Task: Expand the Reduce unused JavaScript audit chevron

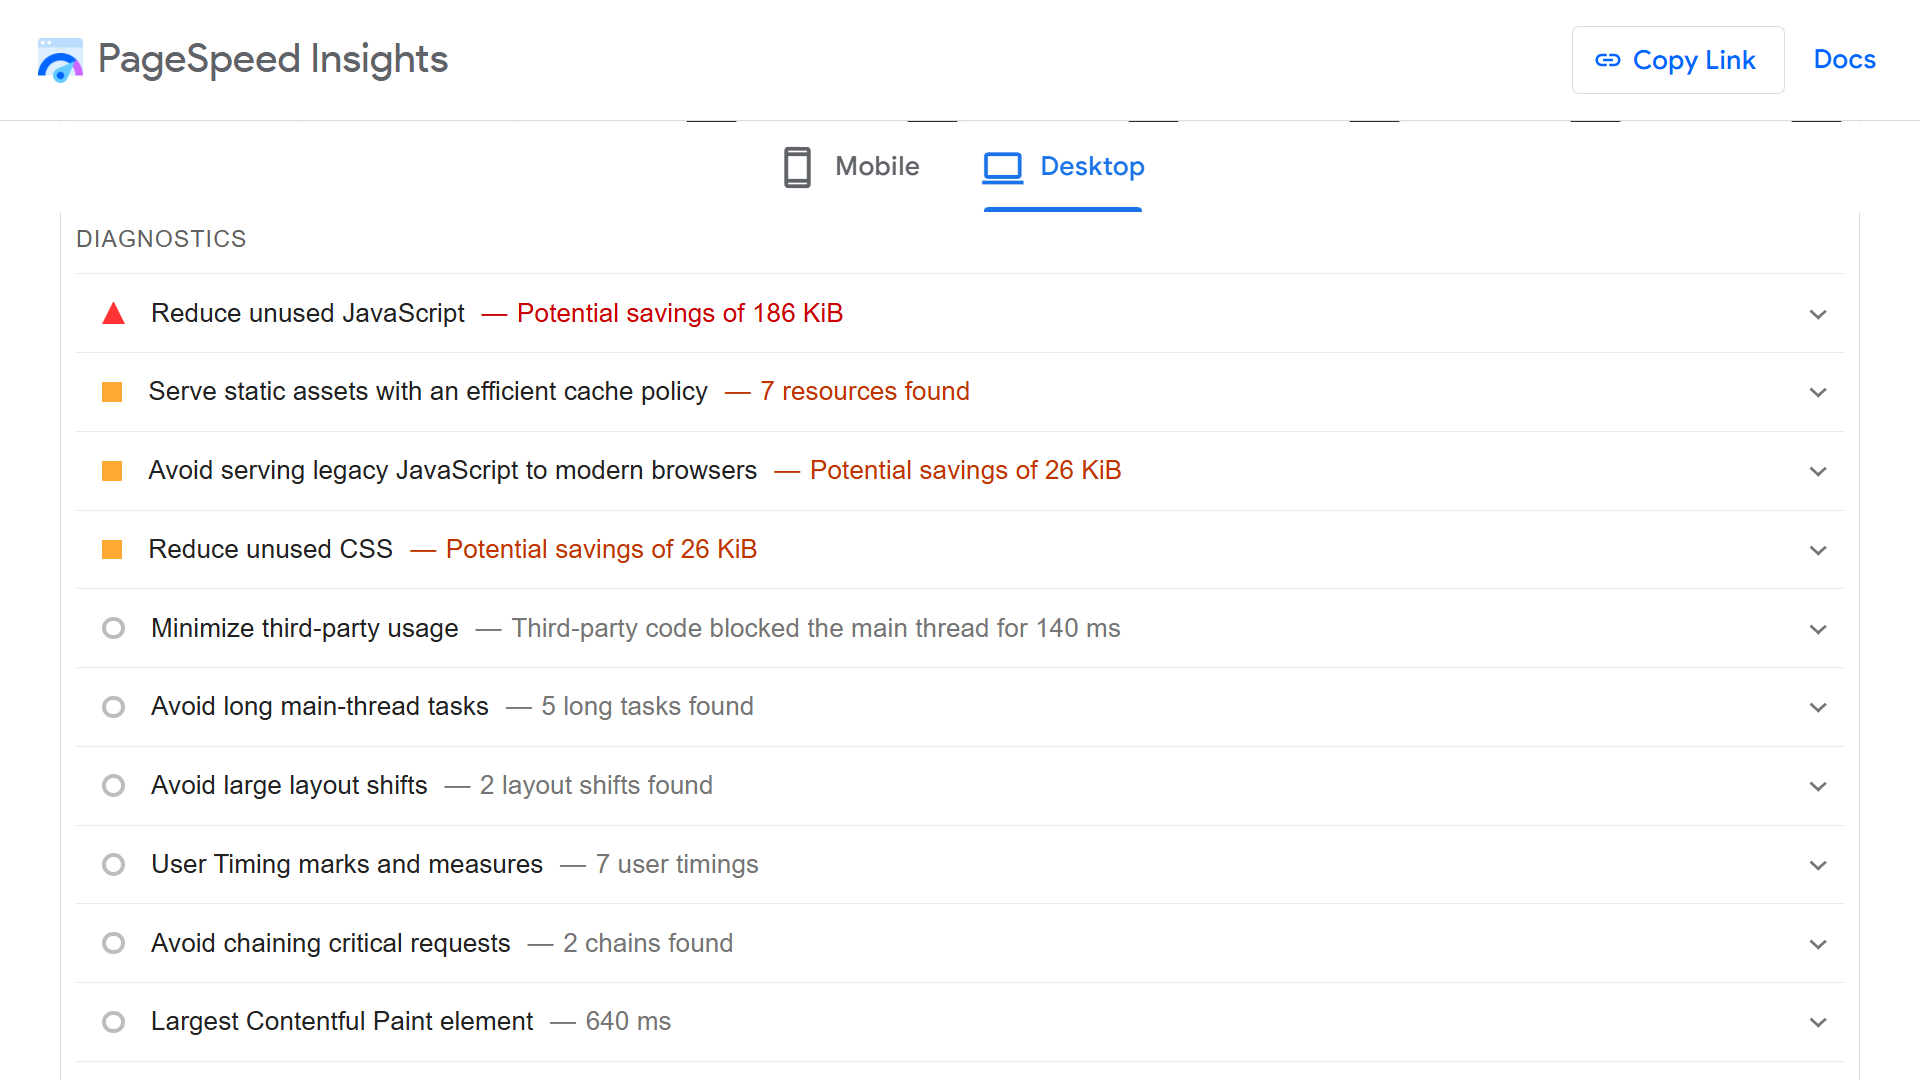Action: (x=1818, y=314)
